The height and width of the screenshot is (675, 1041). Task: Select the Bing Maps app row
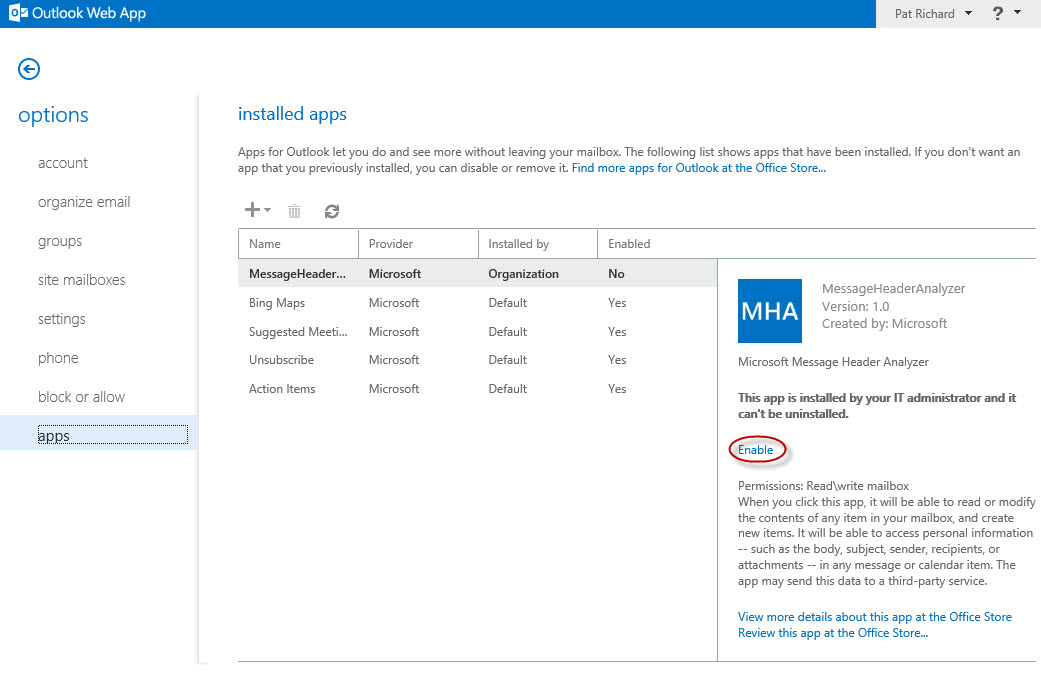pyautogui.click(x=477, y=303)
